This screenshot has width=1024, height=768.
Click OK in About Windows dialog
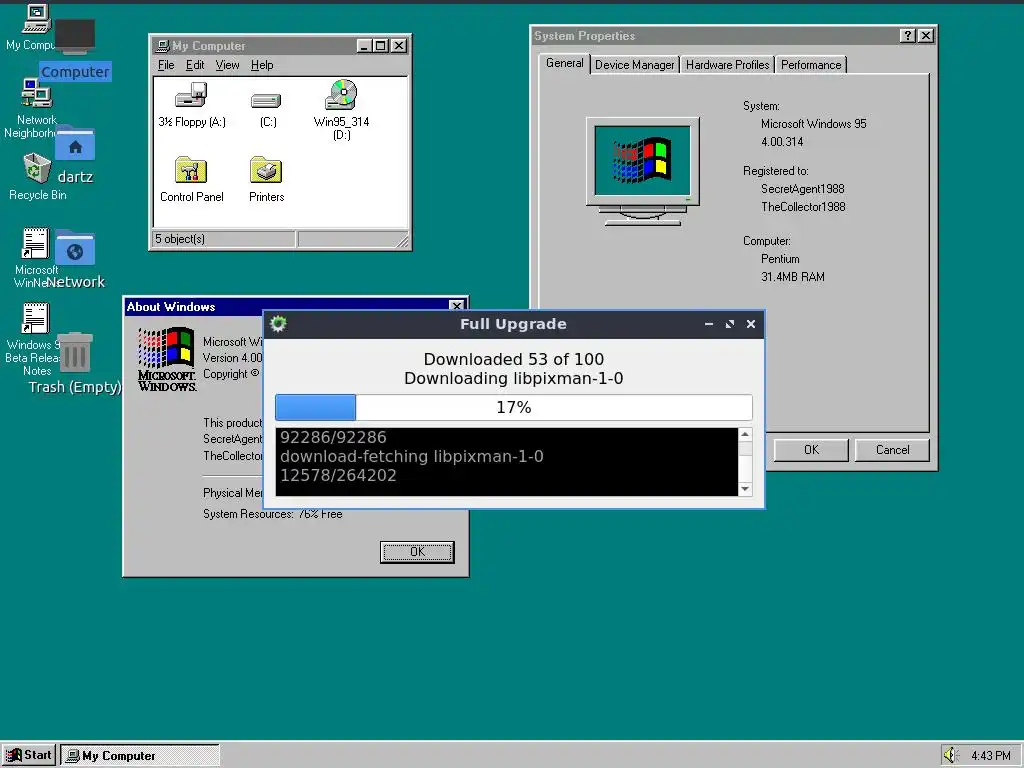(417, 552)
